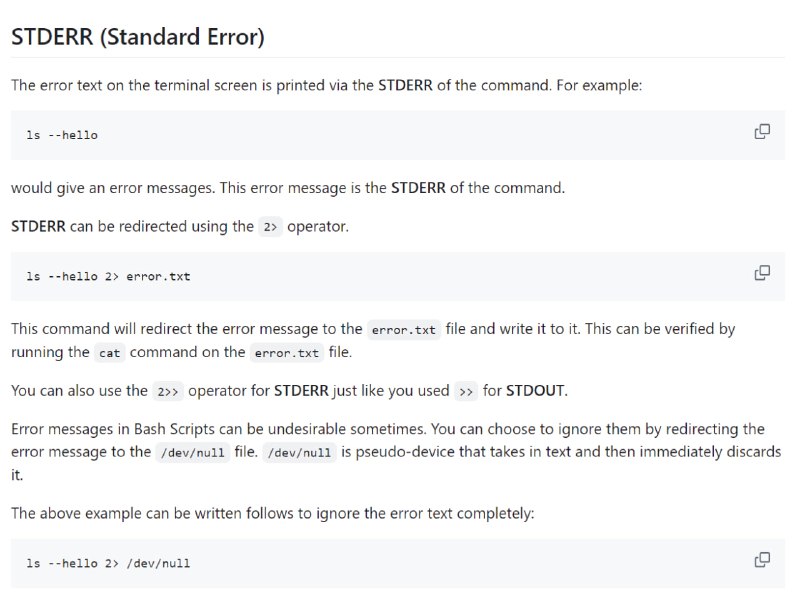Click '/dev/null' code after 'message to the'

tap(192, 453)
